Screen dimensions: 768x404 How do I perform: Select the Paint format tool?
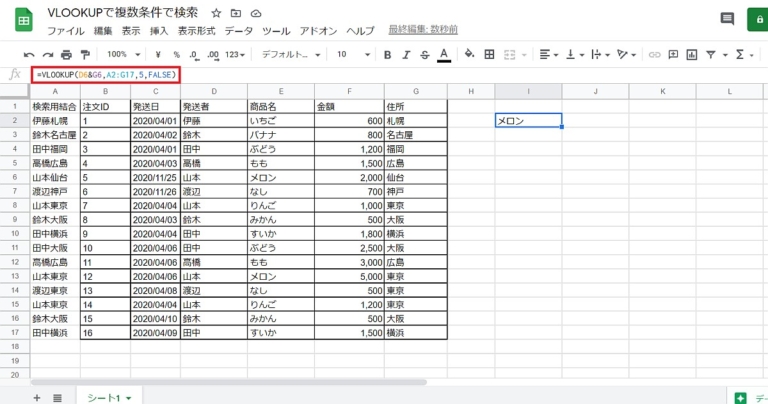click(84, 54)
